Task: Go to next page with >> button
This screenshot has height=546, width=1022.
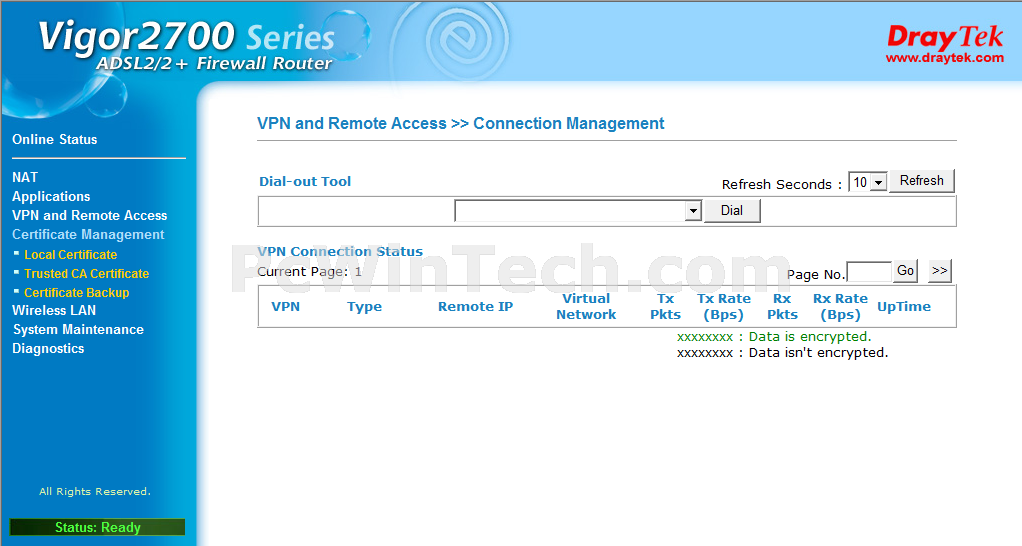Action: coord(939,270)
